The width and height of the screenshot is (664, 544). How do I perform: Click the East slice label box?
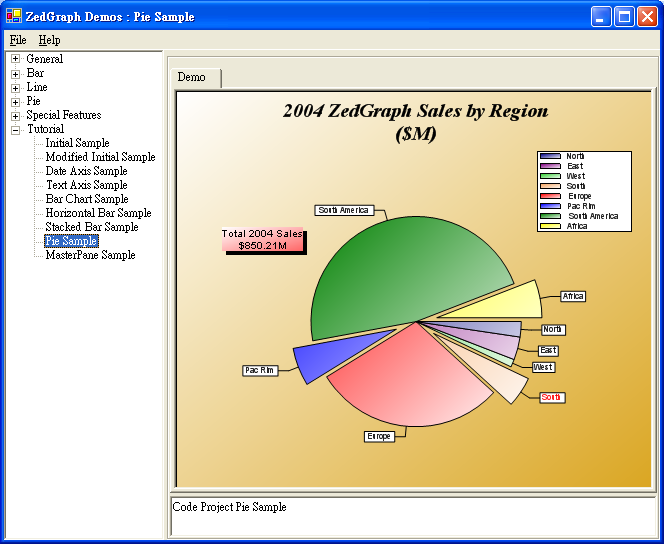[548, 351]
